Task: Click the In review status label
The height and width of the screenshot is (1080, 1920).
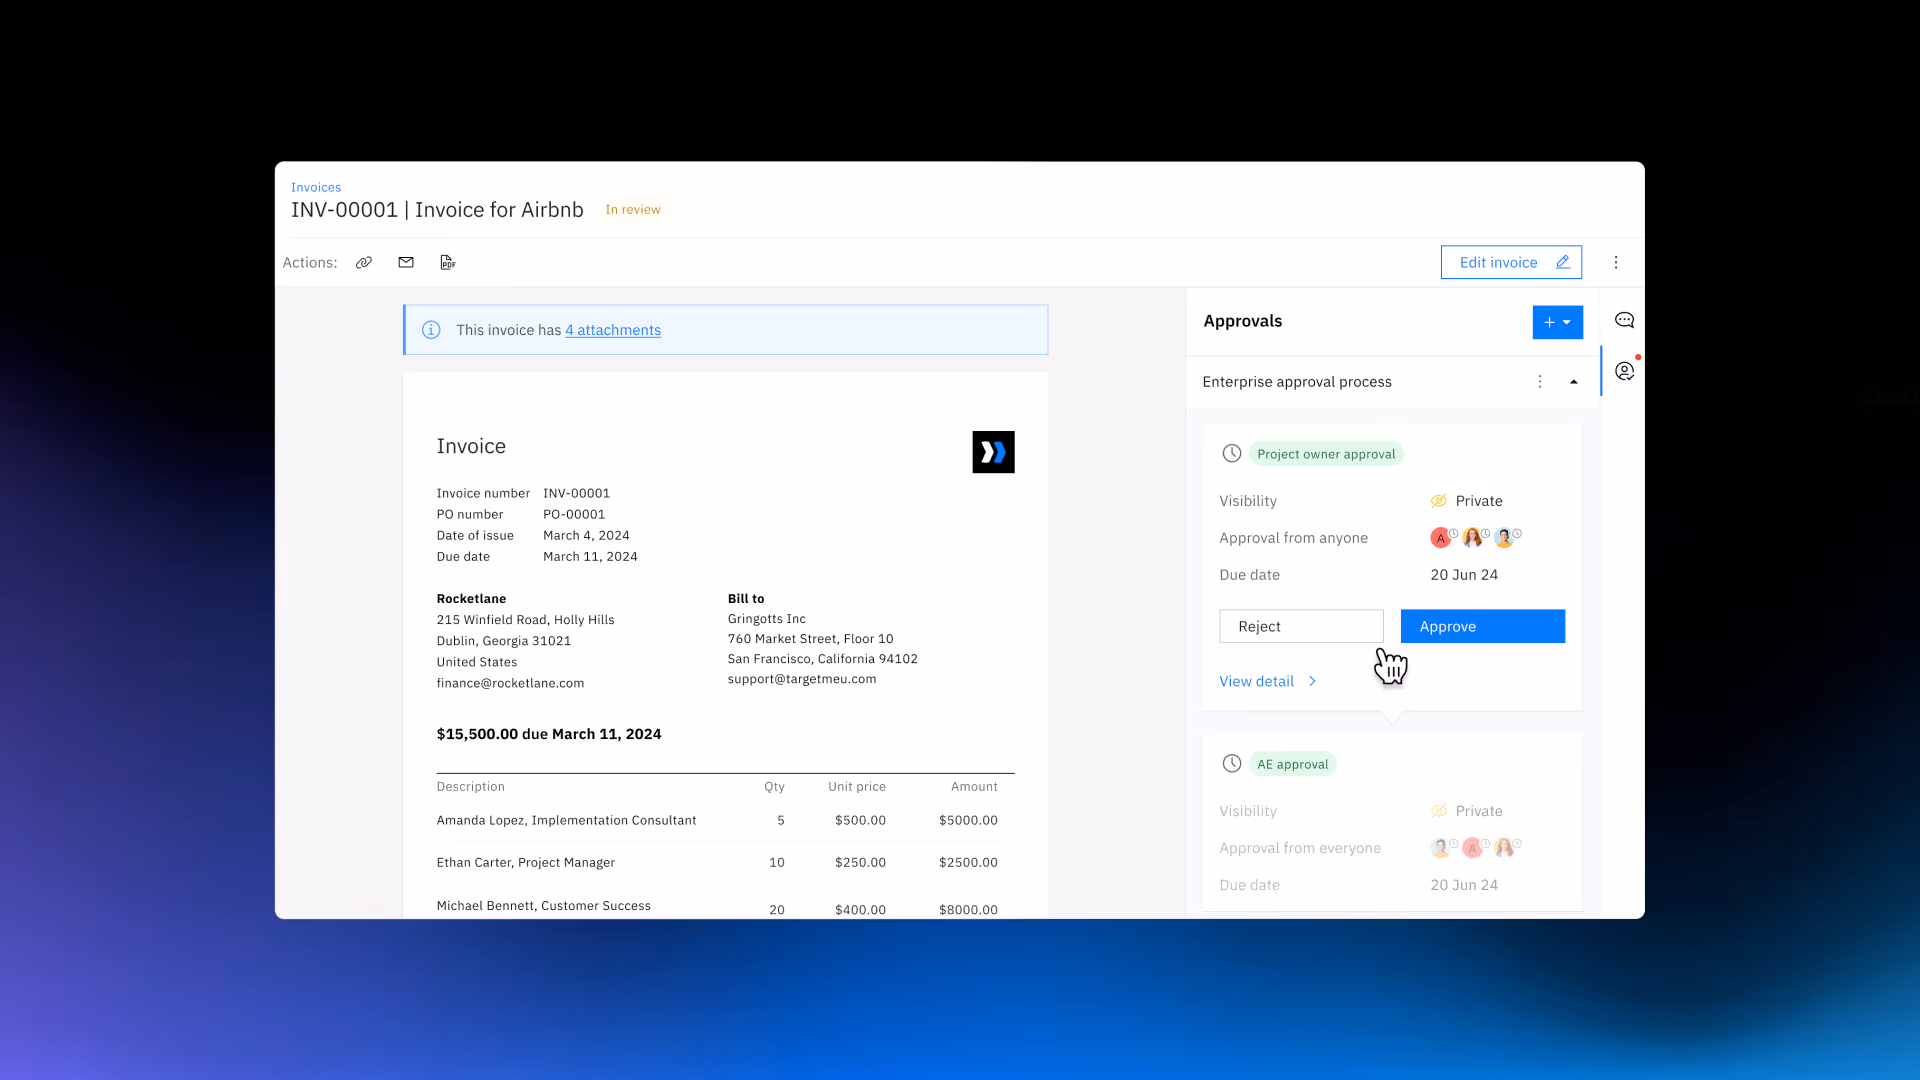Action: point(633,210)
